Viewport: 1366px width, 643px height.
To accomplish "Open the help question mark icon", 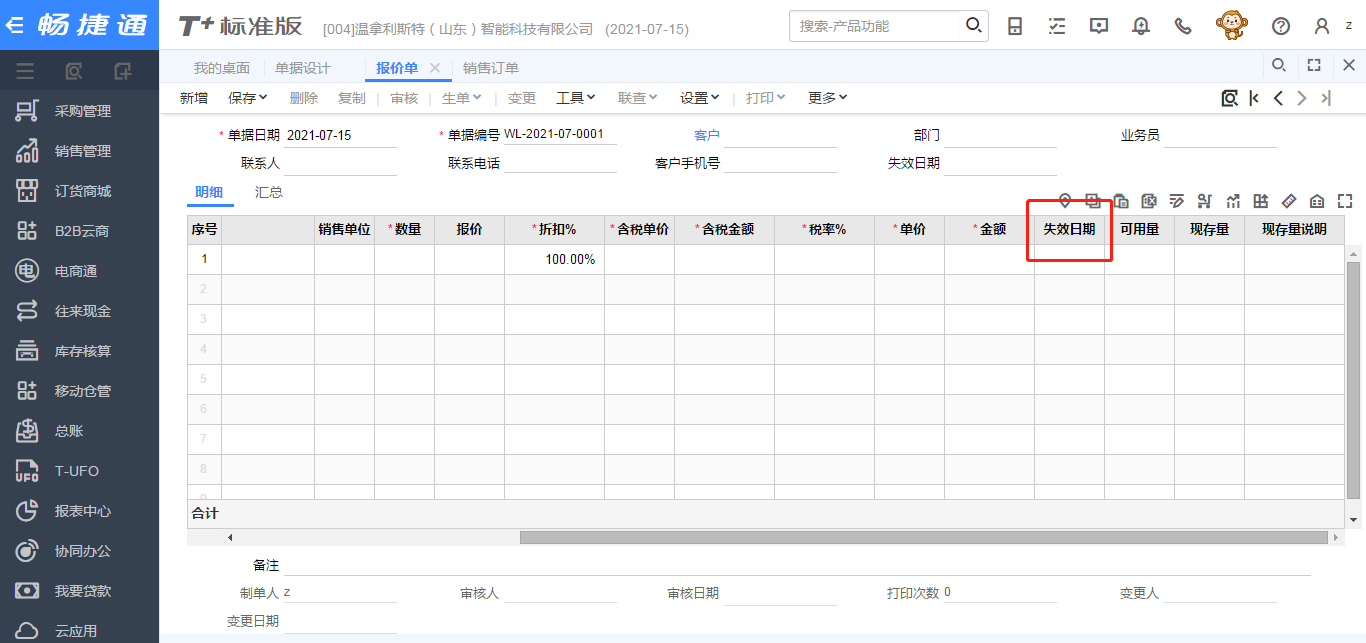I will tap(1281, 26).
